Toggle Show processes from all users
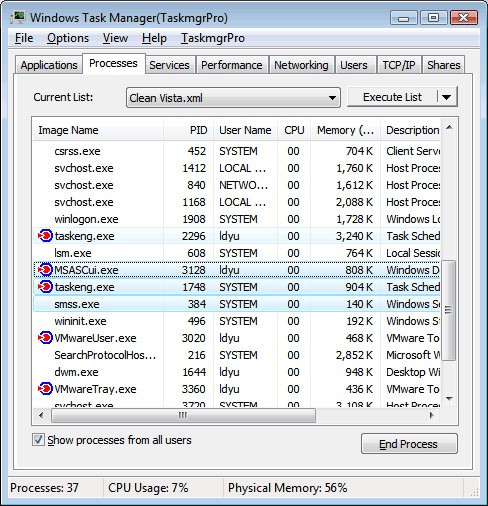 point(38,440)
